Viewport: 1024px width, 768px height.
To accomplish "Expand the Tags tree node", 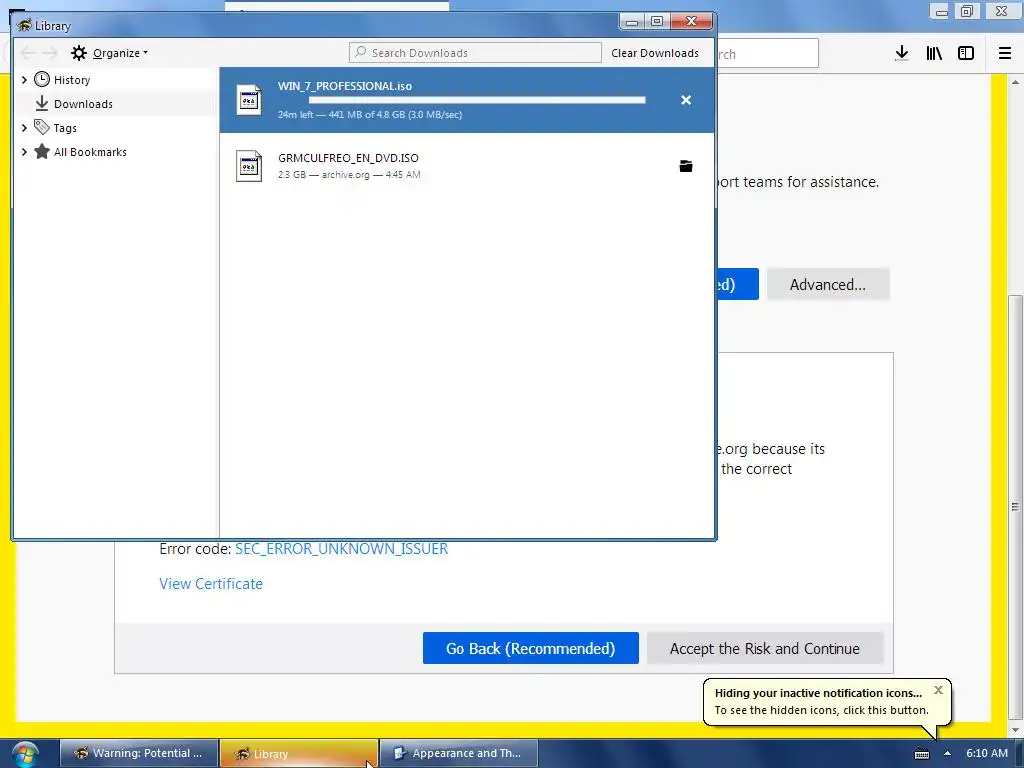I will pyautogui.click(x=24, y=128).
